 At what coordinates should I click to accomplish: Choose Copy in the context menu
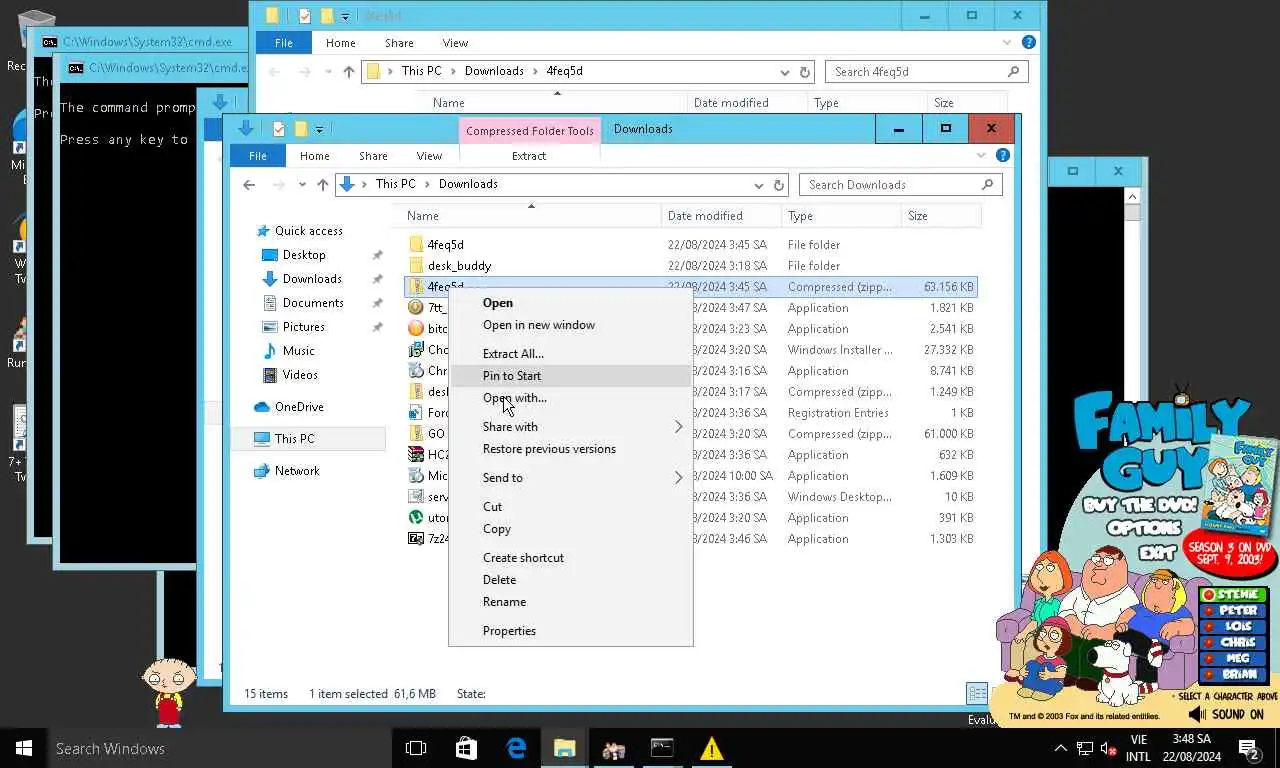click(496, 529)
